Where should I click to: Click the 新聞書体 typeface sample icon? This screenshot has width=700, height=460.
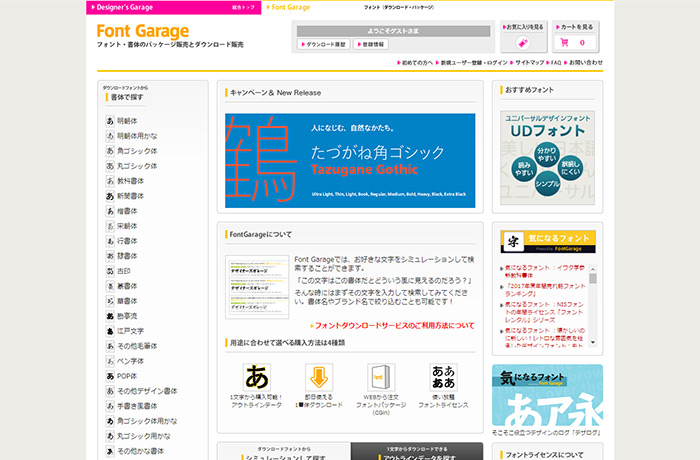110,196
